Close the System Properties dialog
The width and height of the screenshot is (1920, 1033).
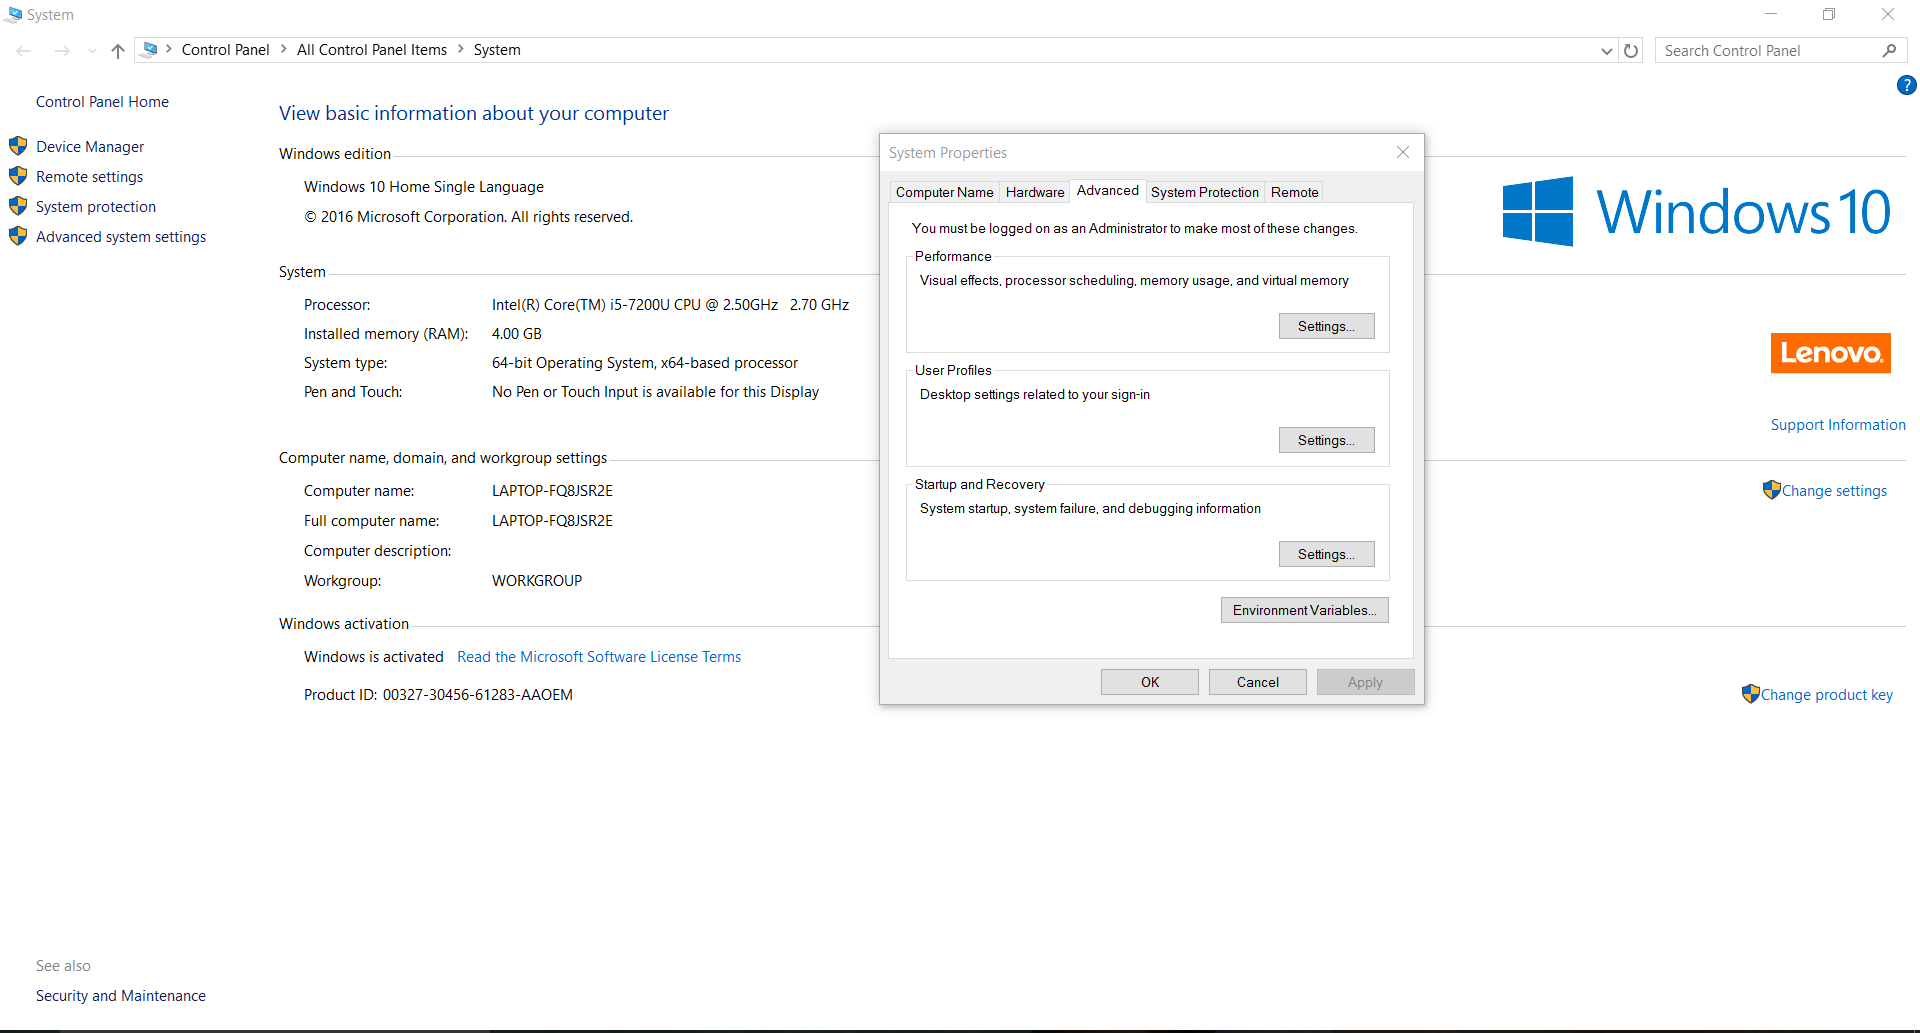point(1403,152)
